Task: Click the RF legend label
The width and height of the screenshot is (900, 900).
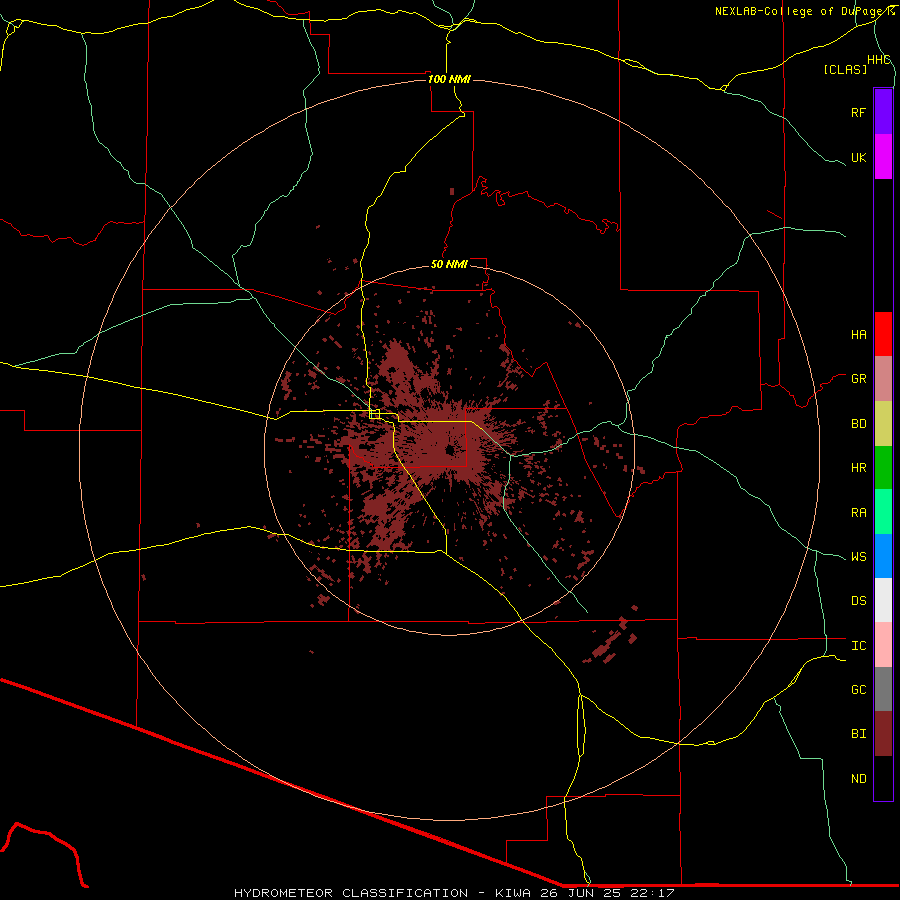Action: [x=858, y=112]
